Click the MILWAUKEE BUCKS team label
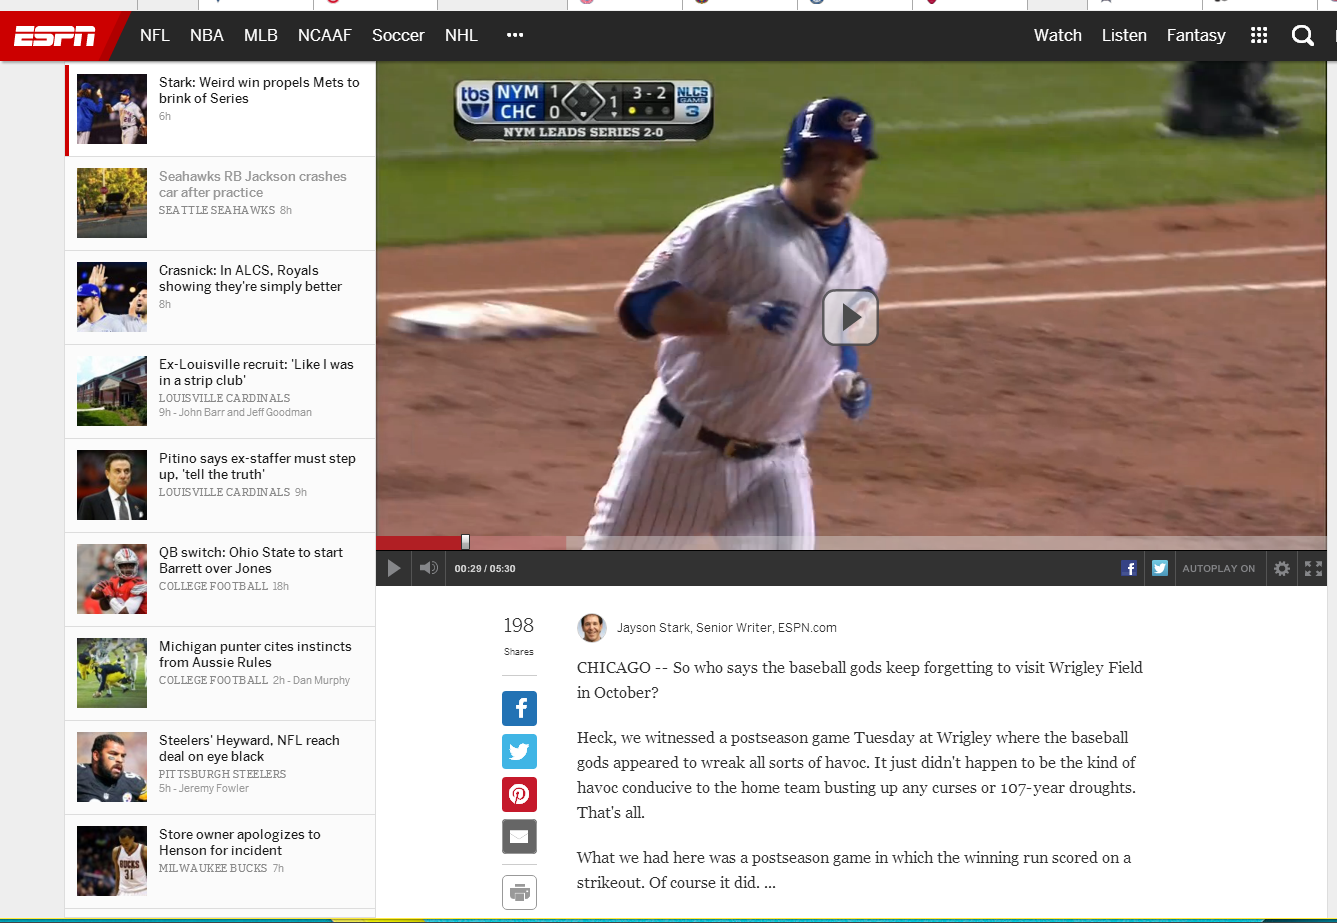Screen dimensions: 1337x923 pos(213,868)
